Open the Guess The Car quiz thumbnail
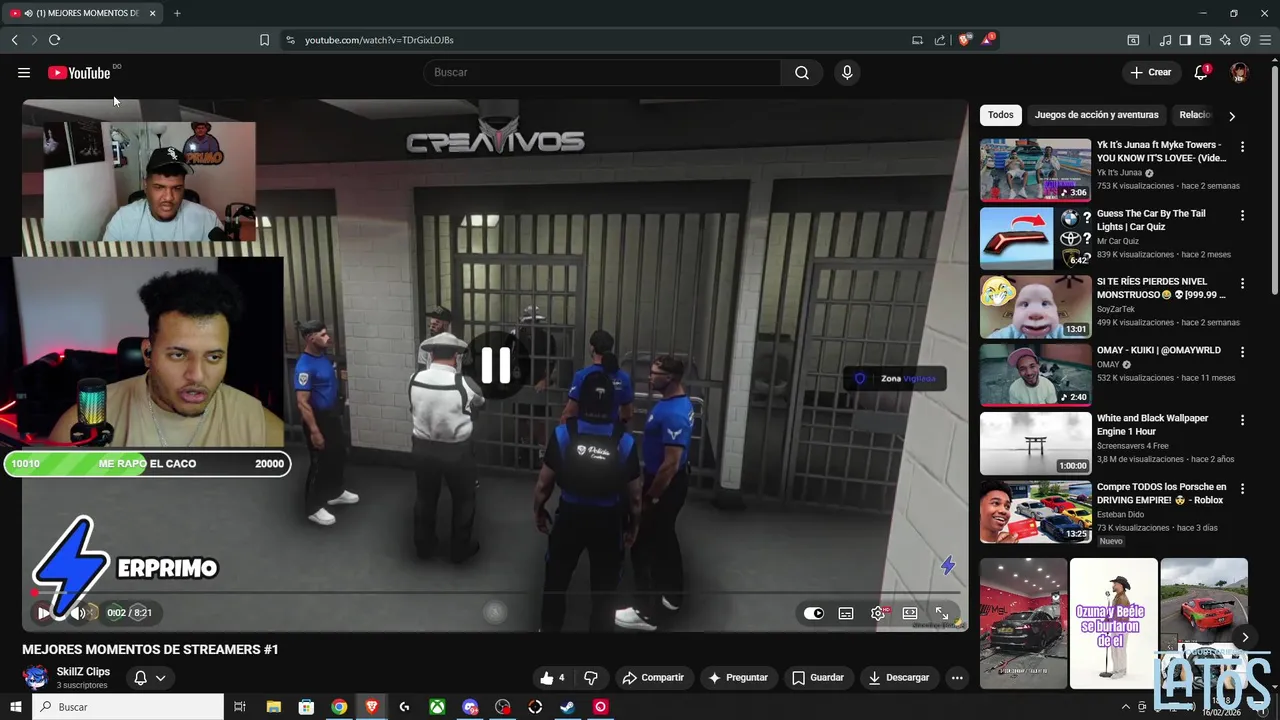The height and width of the screenshot is (720, 1280). [1035, 238]
